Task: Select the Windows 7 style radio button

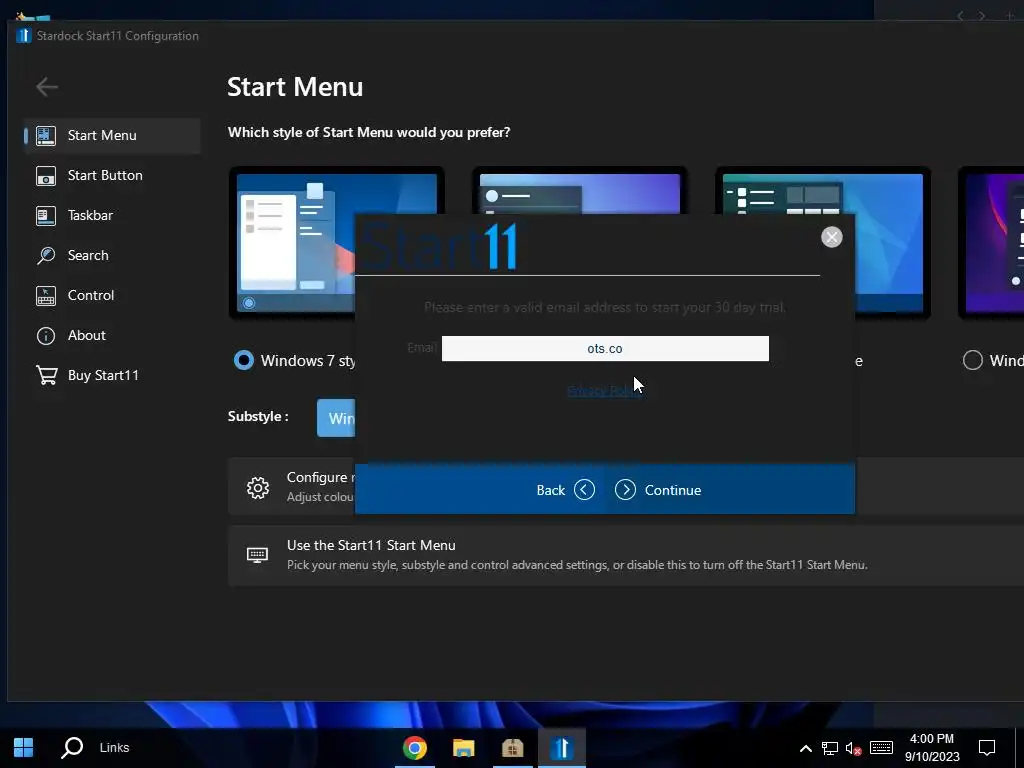Action: pos(244,360)
